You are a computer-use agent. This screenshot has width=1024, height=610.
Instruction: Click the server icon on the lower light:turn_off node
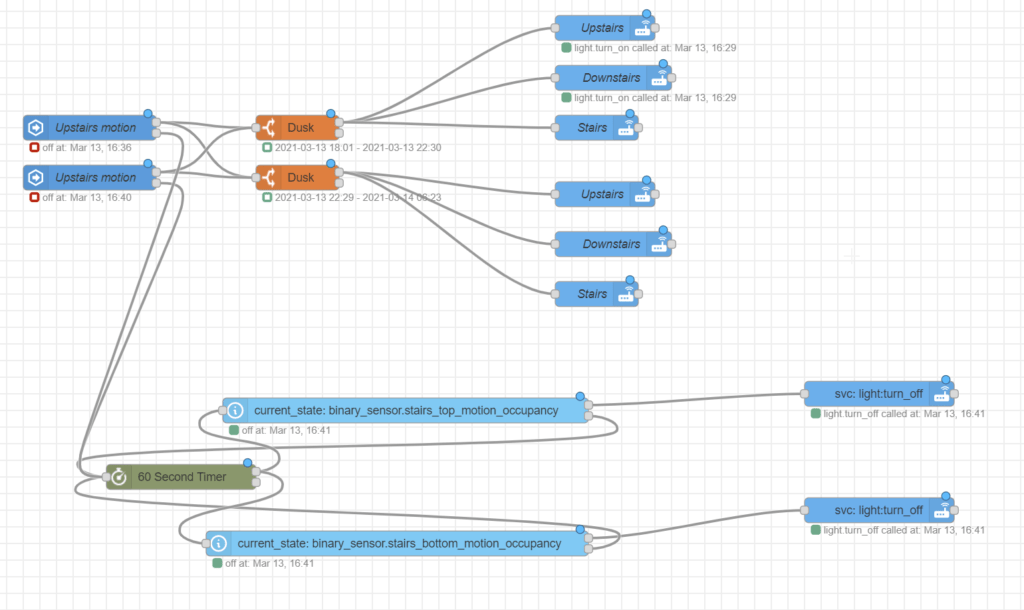[x=941, y=510]
